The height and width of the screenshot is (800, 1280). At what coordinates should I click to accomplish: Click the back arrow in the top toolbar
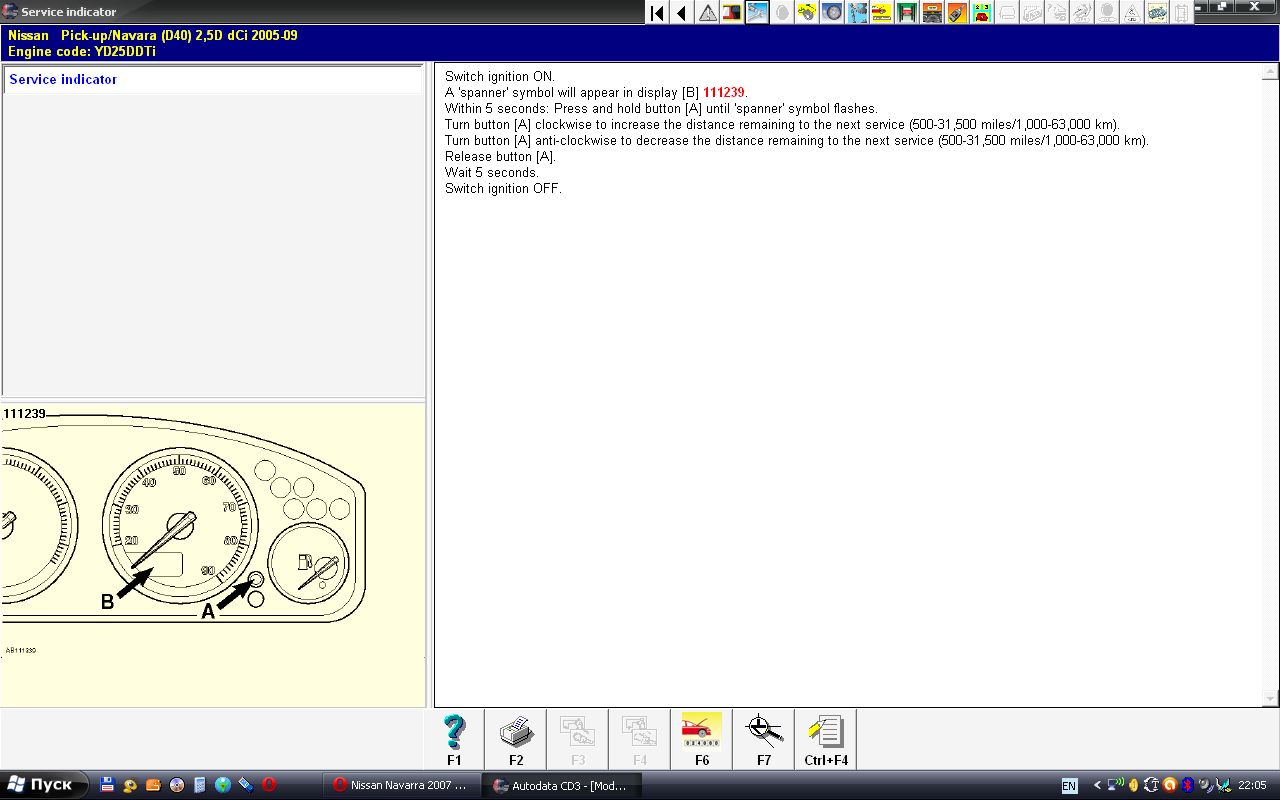click(682, 13)
